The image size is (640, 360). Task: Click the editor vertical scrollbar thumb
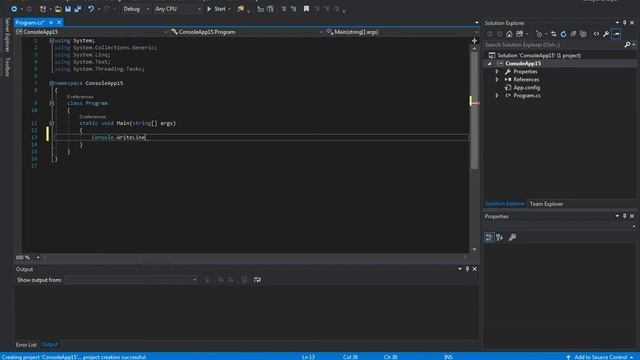click(x=474, y=110)
